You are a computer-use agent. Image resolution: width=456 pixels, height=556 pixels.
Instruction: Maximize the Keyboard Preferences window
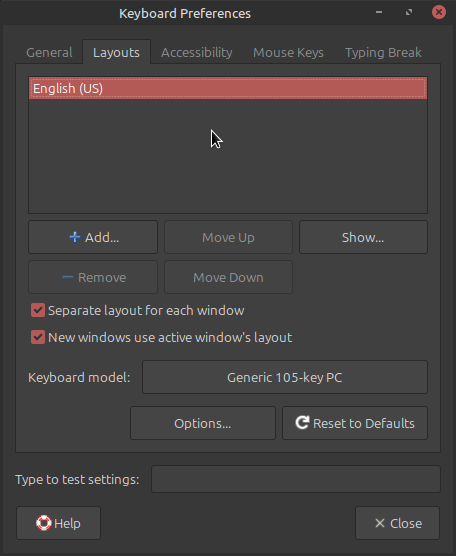click(x=409, y=12)
